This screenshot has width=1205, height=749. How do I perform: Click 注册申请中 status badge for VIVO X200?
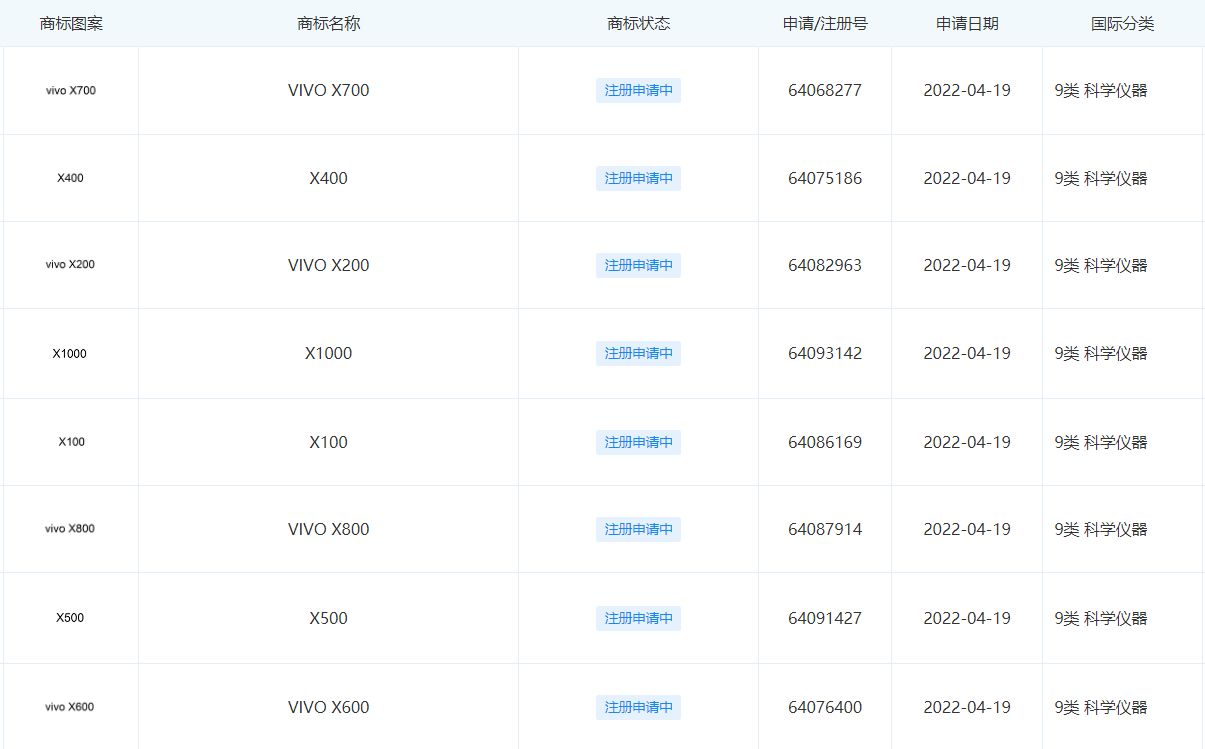pos(638,265)
